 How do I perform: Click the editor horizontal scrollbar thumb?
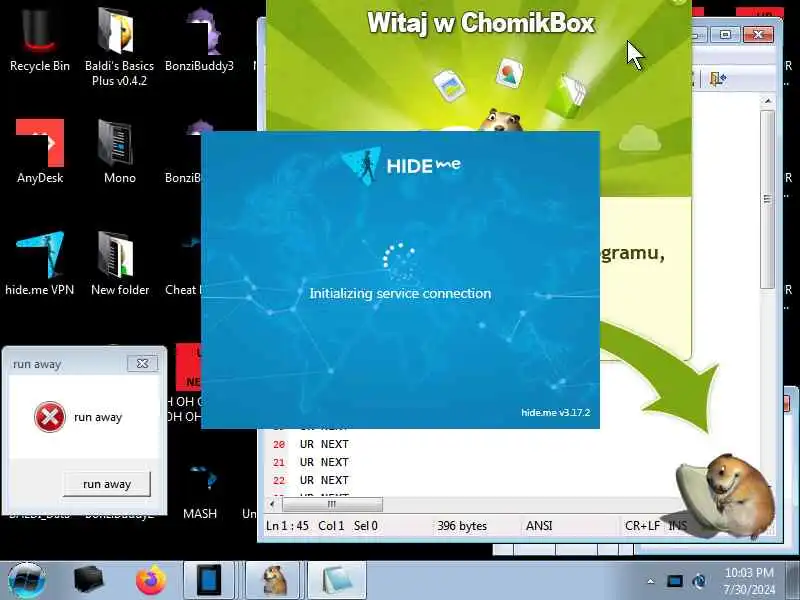[x=332, y=504]
